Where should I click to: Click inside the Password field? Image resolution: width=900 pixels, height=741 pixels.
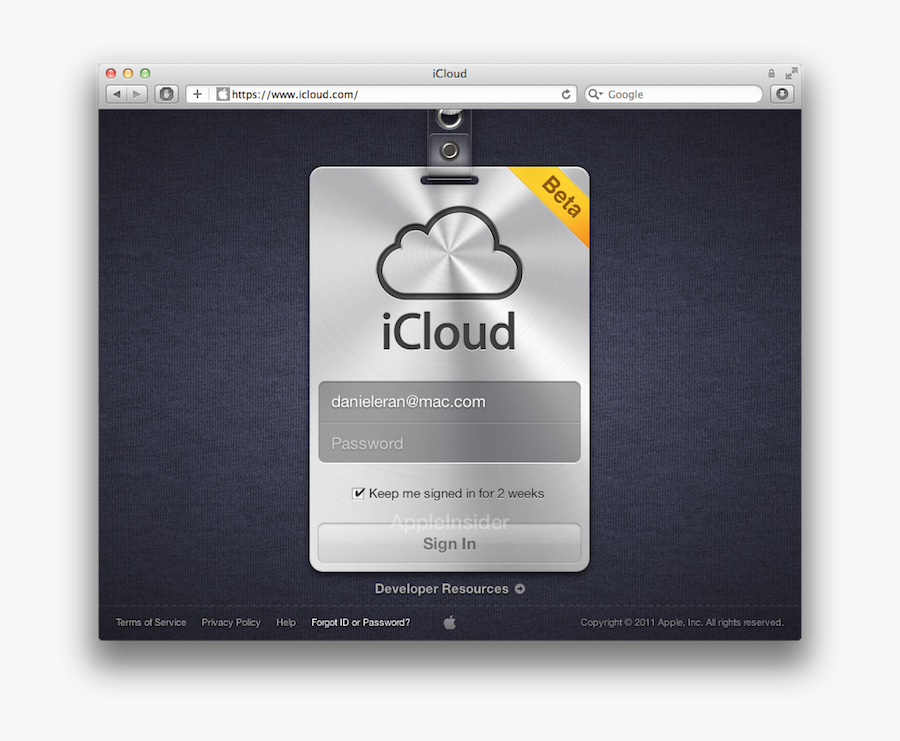(x=449, y=443)
